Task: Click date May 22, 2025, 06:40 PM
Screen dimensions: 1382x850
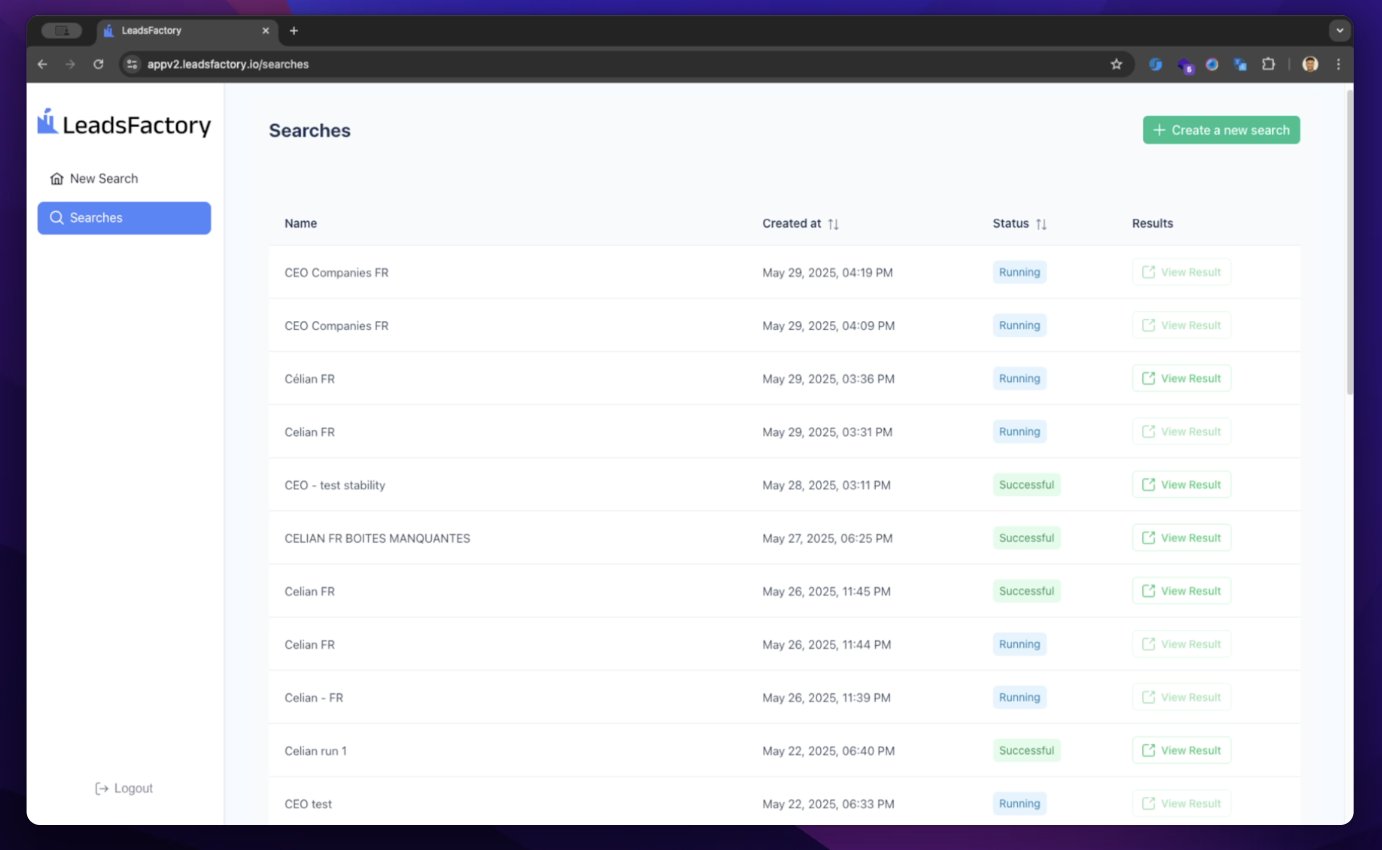Action: pos(828,751)
